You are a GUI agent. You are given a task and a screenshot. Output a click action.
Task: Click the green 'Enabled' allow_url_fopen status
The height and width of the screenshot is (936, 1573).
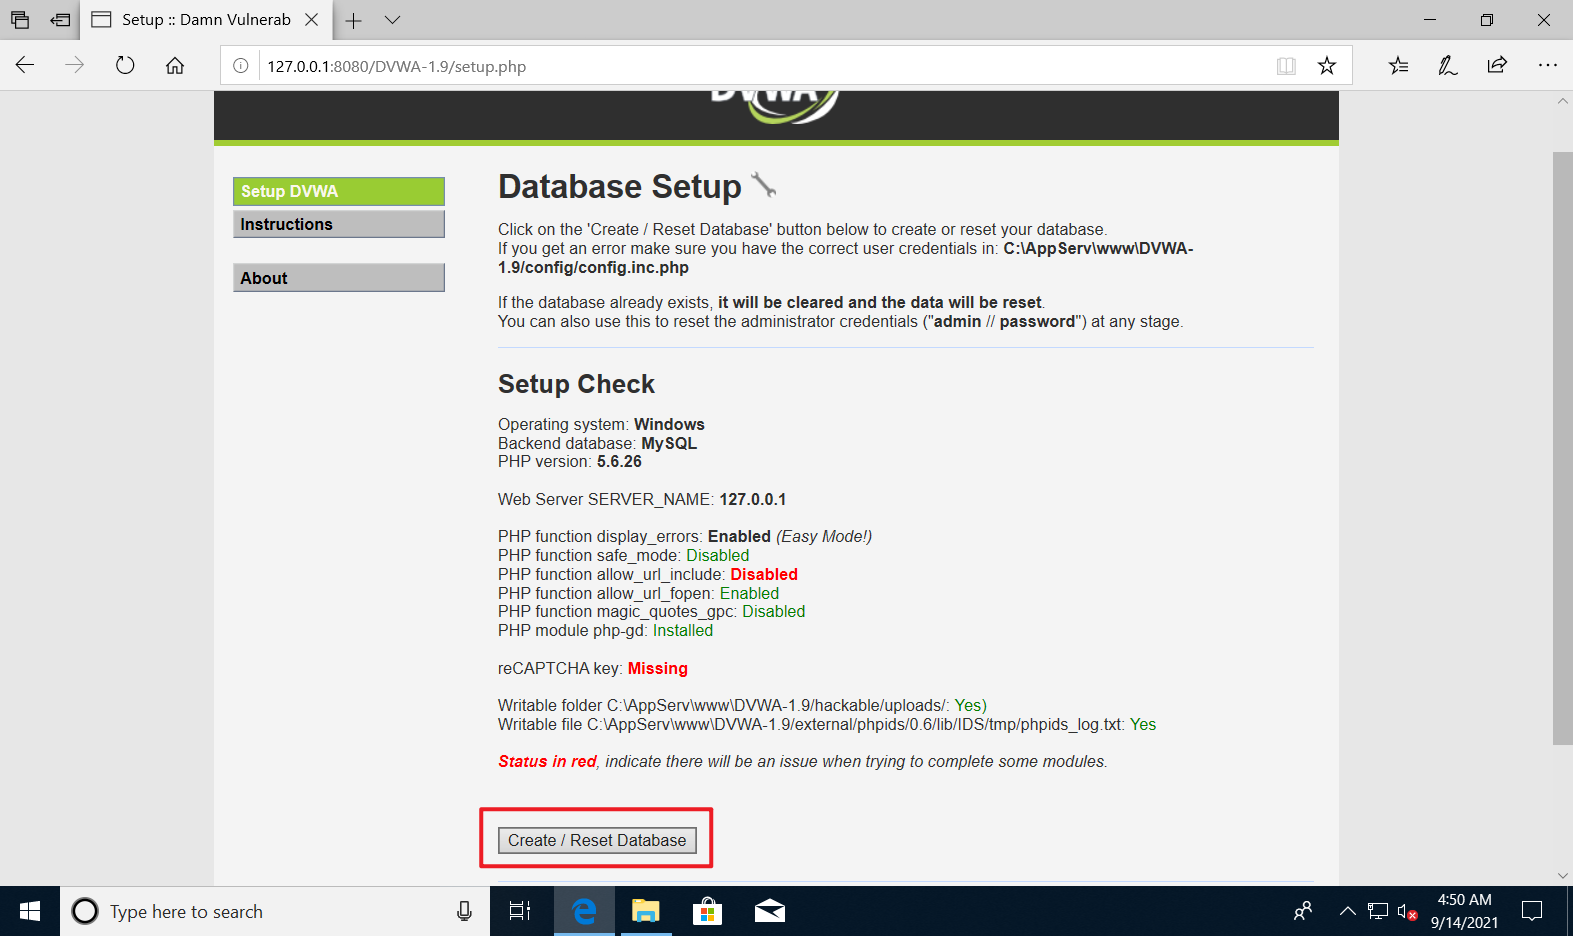click(749, 593)
